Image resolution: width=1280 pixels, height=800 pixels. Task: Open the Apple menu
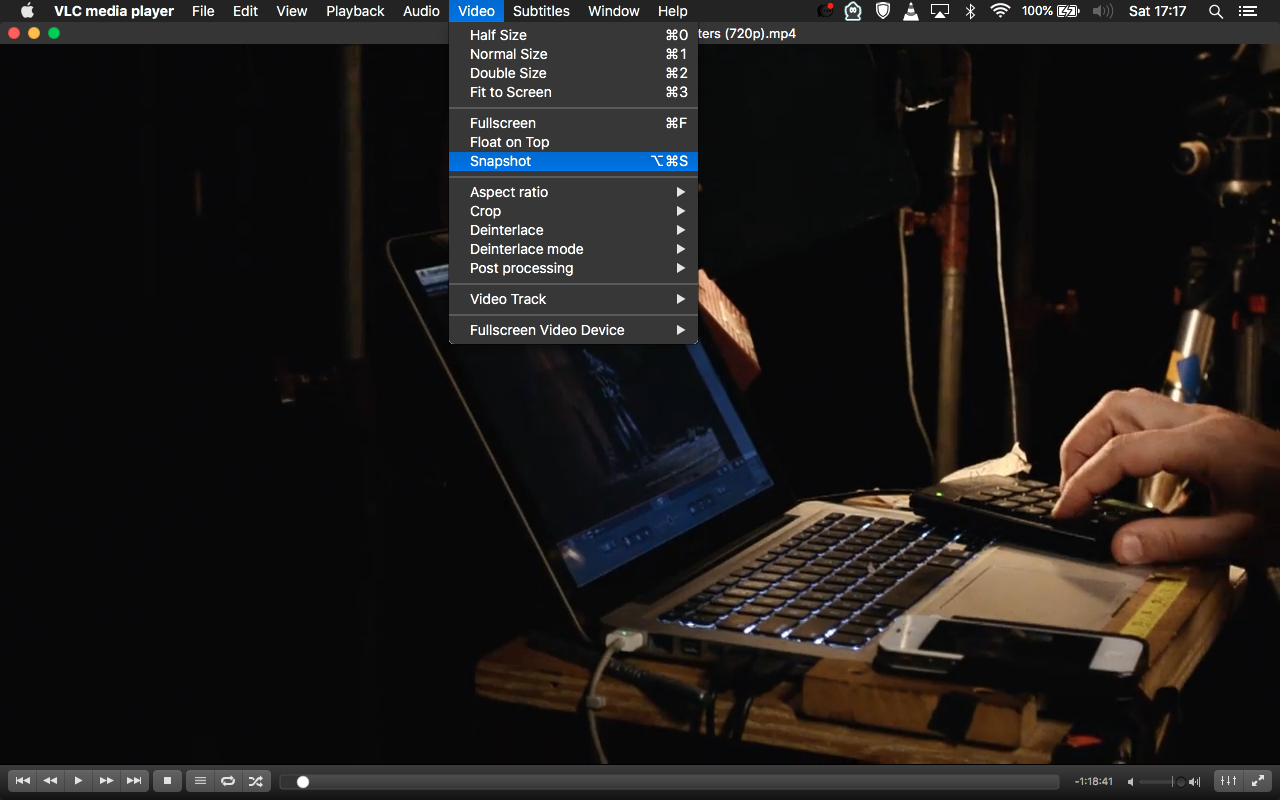coord(27,11)
